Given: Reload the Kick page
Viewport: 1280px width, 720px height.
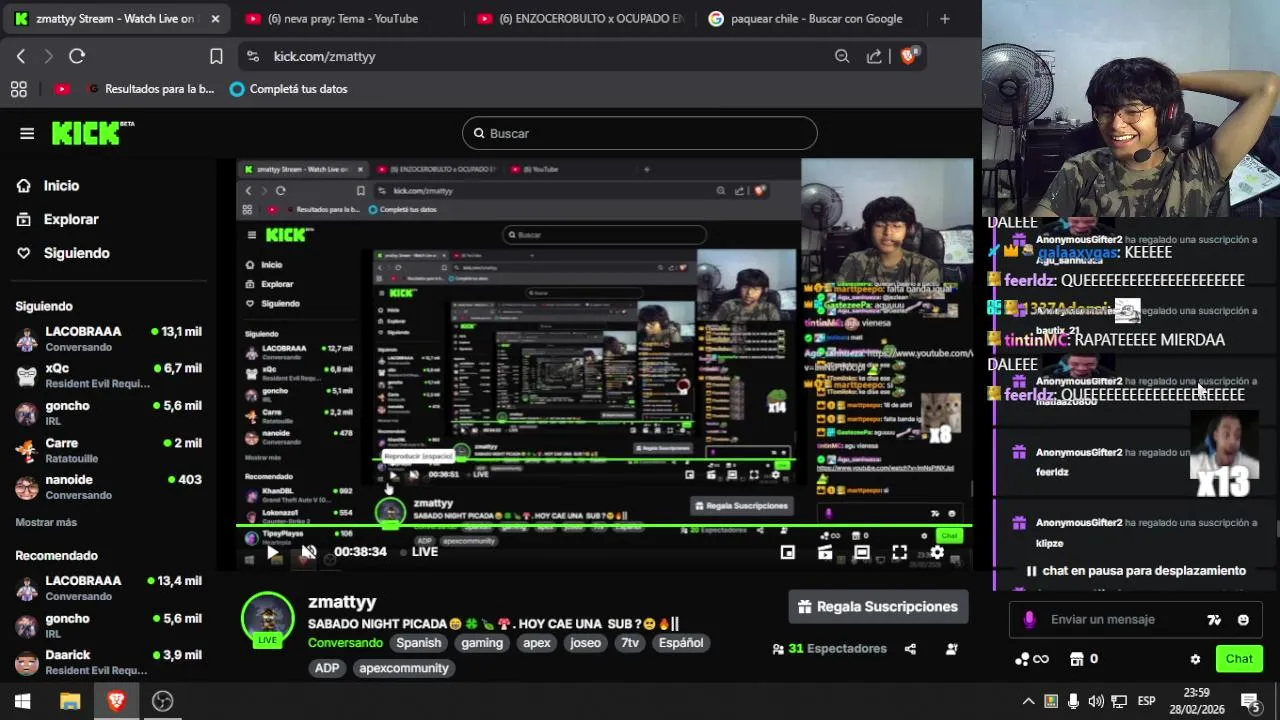Looking at the screenshot, I should pyautogui.click(x=77, y=57).
